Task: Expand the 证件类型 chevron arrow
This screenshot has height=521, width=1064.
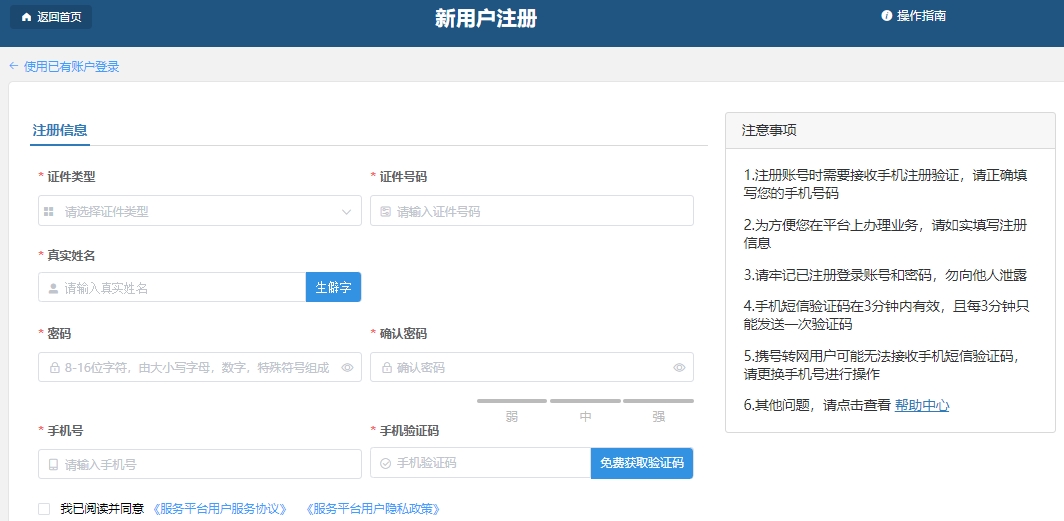Action: point(347,212)
